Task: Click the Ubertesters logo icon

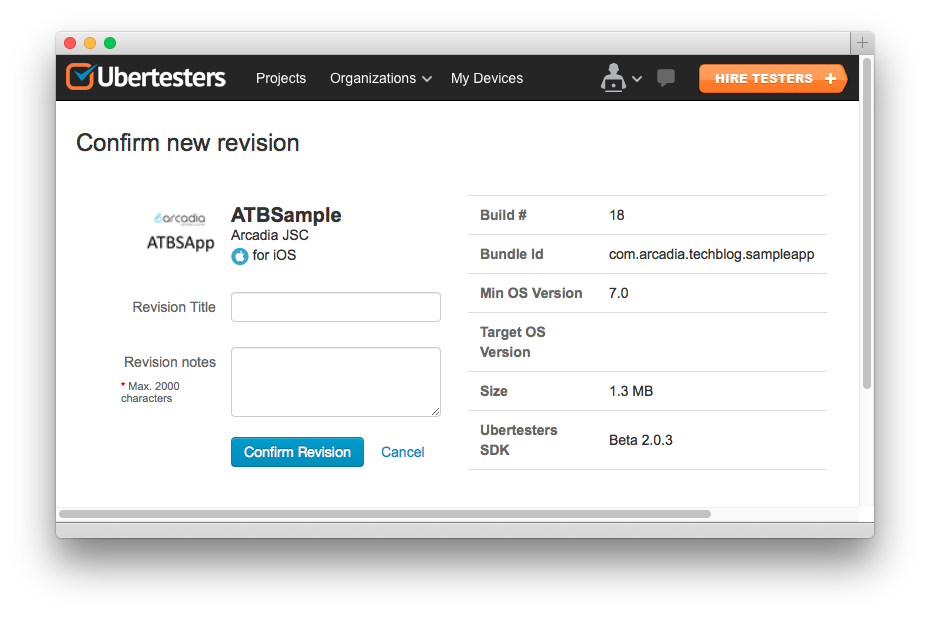Action: click(x=80, y=77)
